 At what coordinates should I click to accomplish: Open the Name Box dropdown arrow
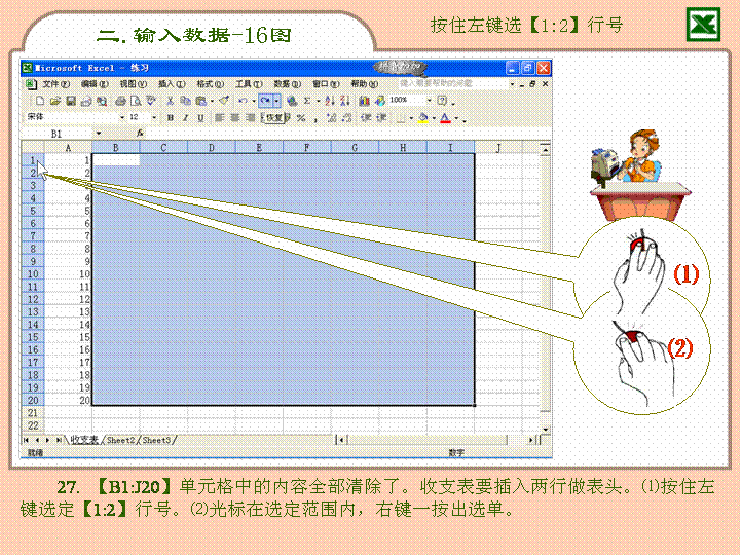click(x=99, y=133)
